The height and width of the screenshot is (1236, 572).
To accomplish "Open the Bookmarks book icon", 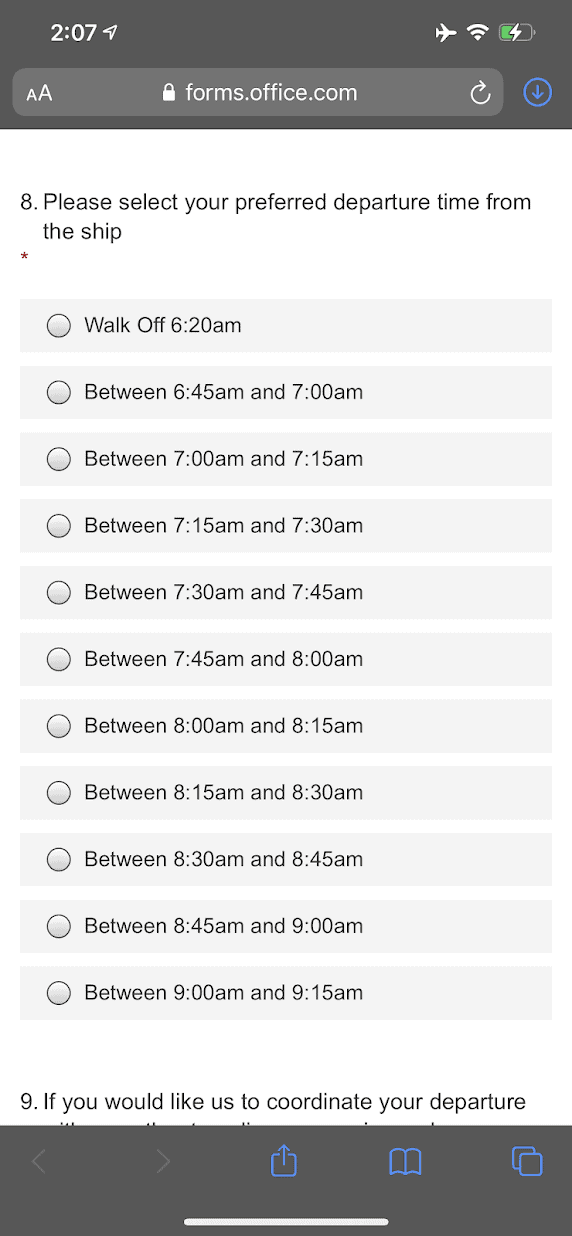I will pyautogui.click(x=405, y=1161).
